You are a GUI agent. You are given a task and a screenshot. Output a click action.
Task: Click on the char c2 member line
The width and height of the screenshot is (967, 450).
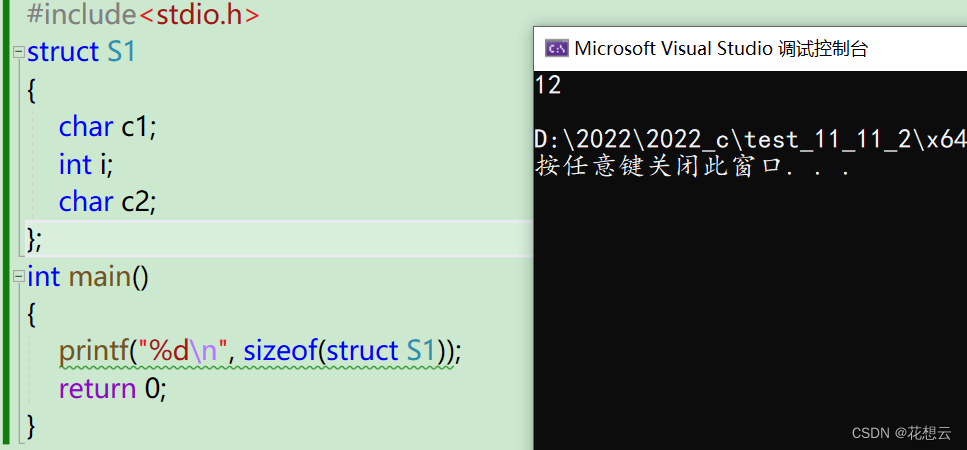pos(108,202)
